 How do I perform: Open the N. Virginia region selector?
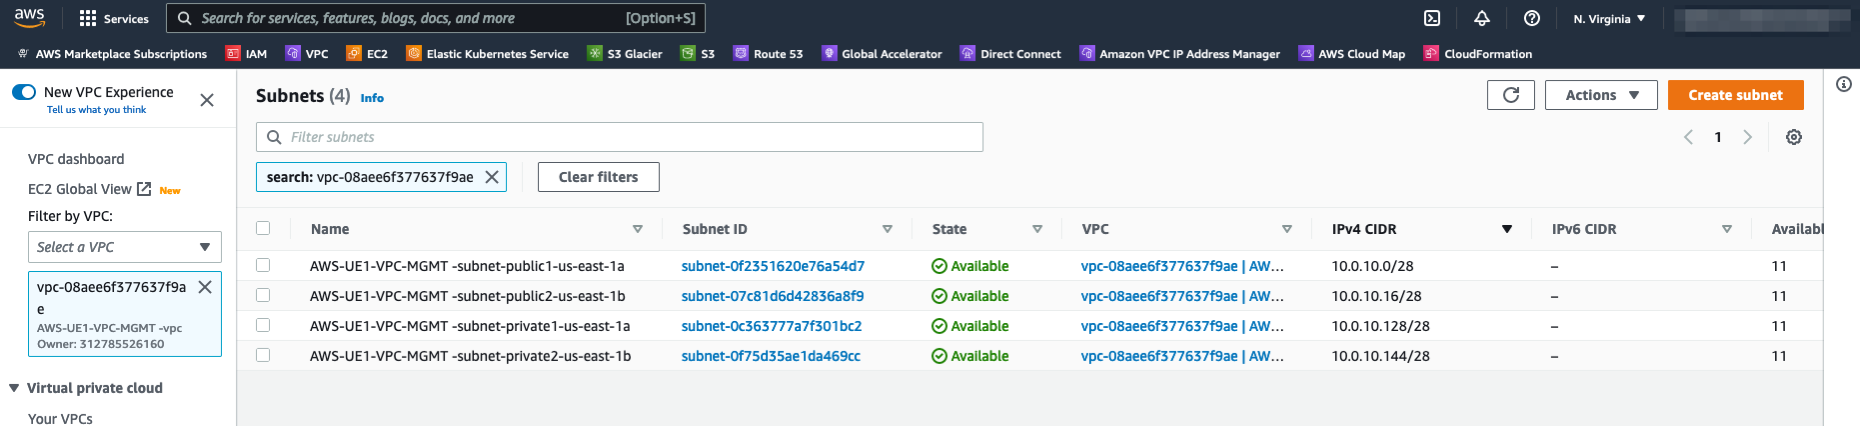1609,18
